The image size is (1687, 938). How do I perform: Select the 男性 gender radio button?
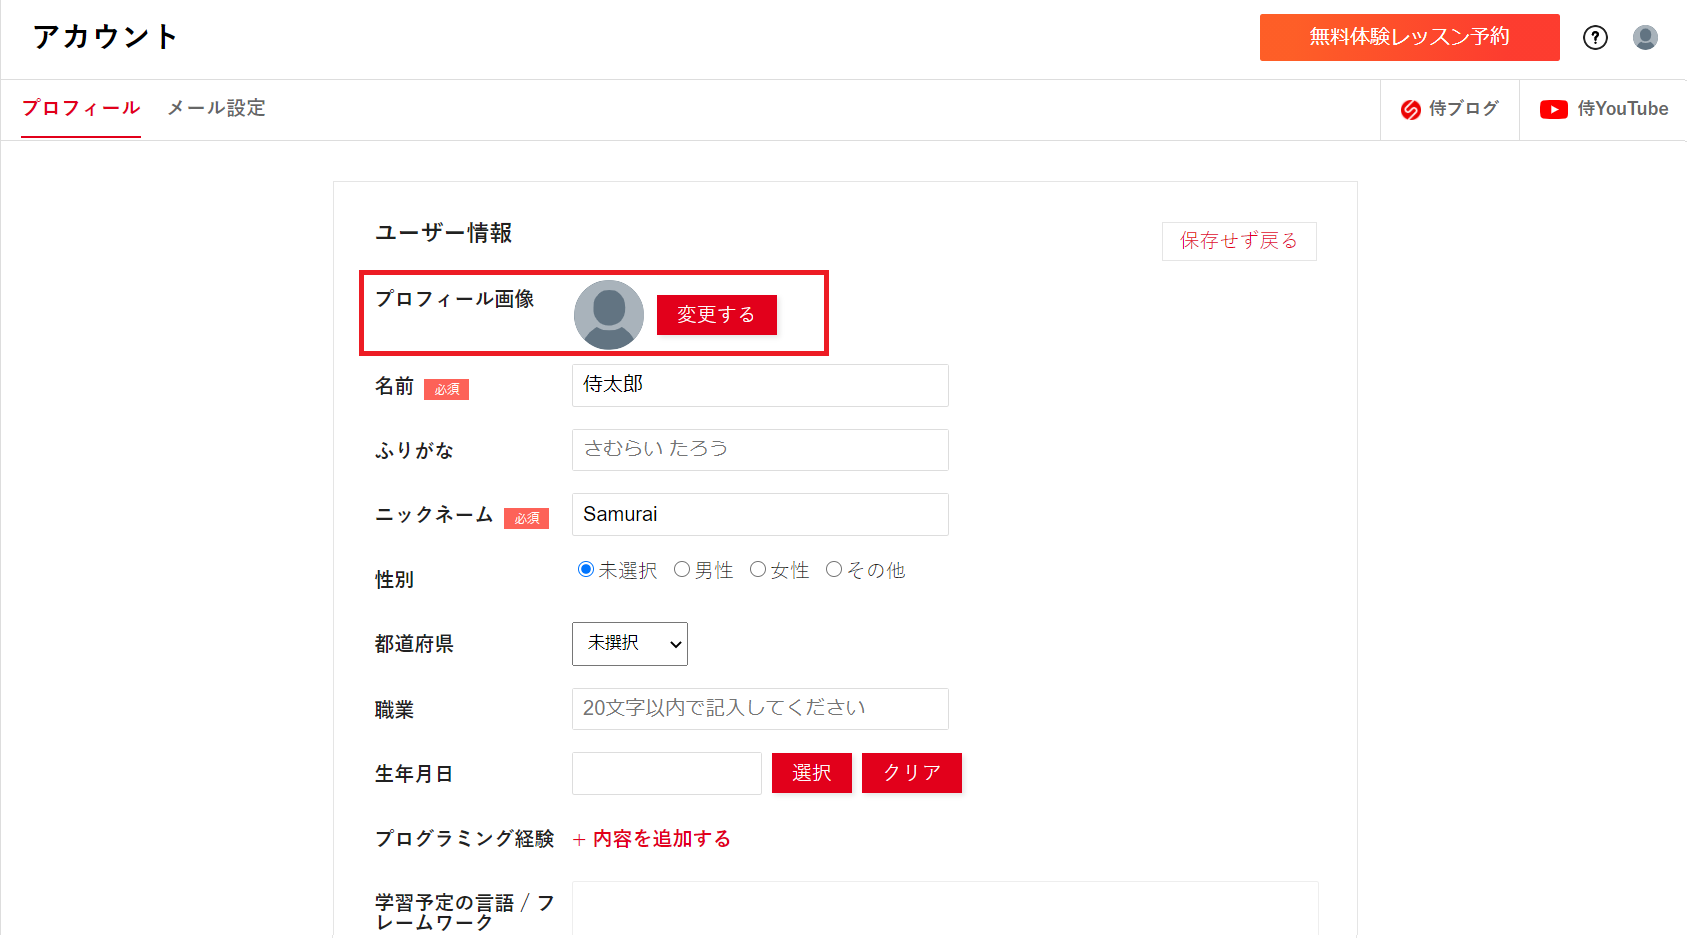click(x=682, y=570)
